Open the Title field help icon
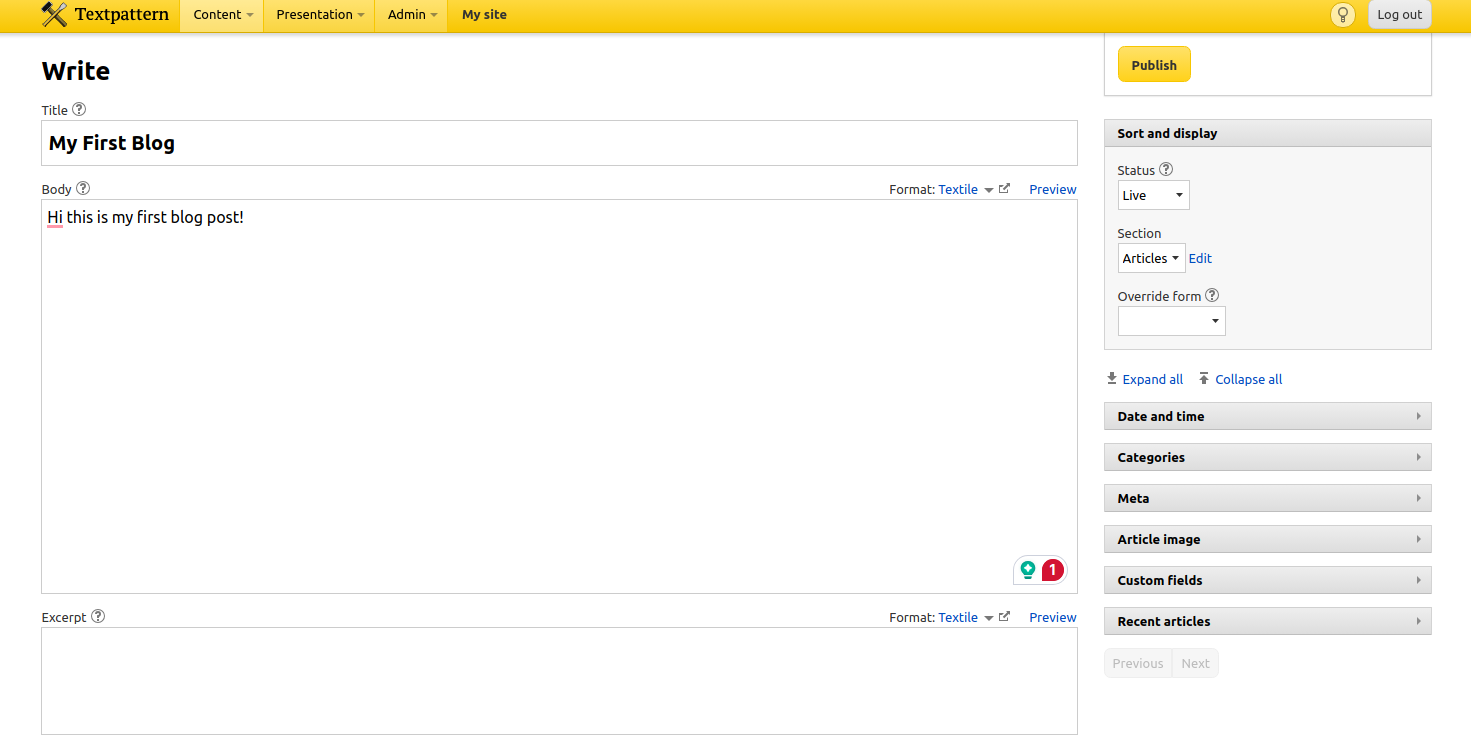1471x748 pixels. coord(79,110)
